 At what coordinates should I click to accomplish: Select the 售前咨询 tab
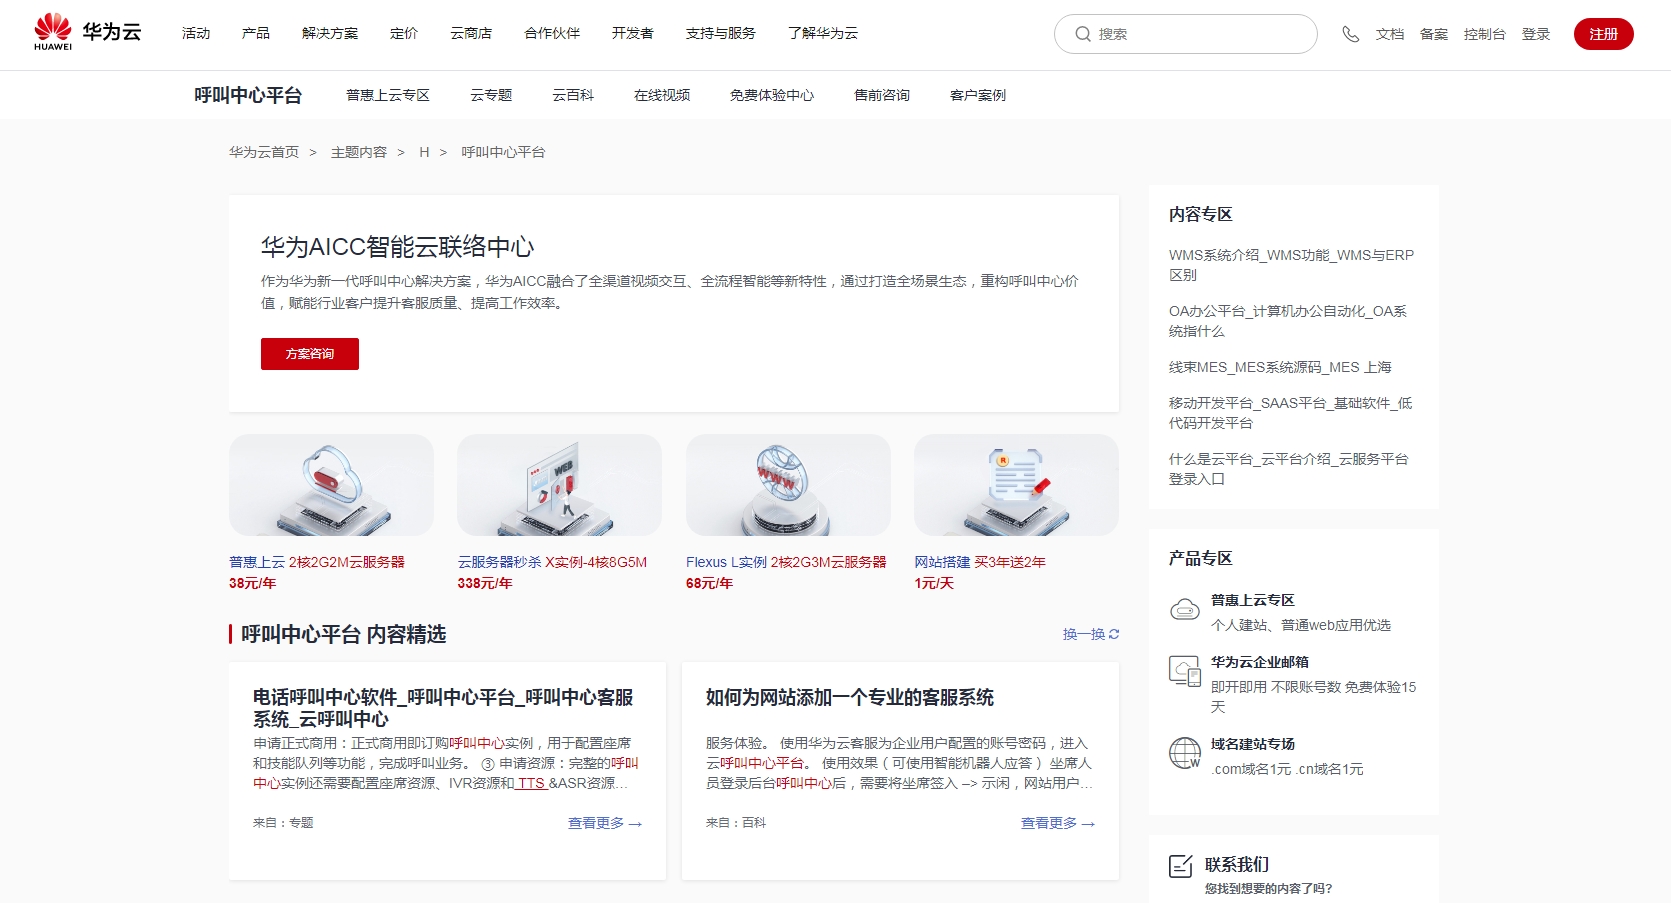(882, 95)
